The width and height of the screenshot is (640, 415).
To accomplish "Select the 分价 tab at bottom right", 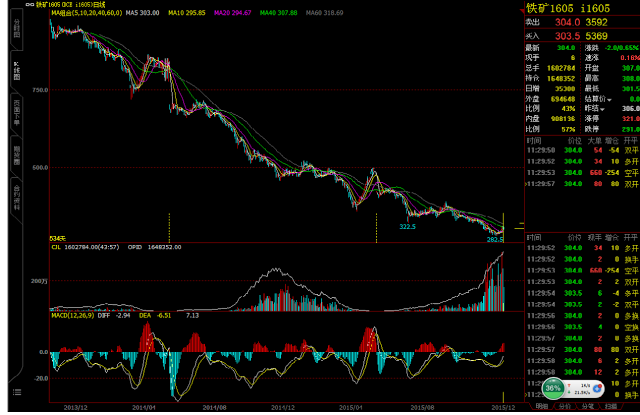I will (565, 406).
